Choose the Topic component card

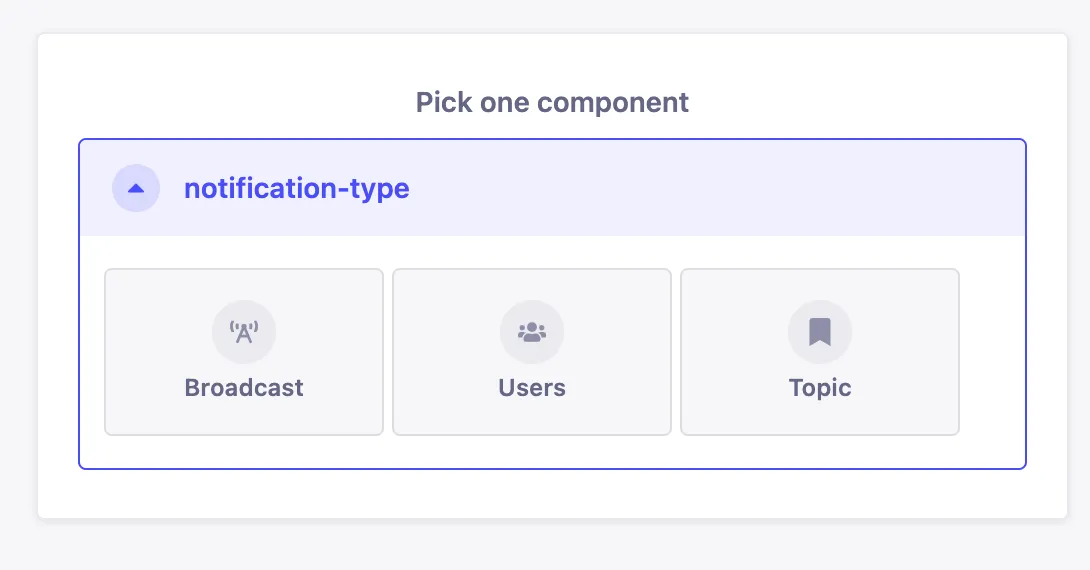coord(820,352)
